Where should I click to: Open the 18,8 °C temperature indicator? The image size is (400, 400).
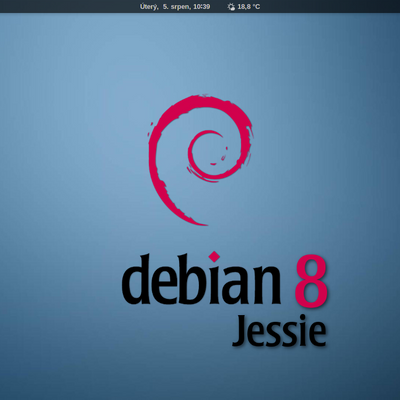pos(249,7)
